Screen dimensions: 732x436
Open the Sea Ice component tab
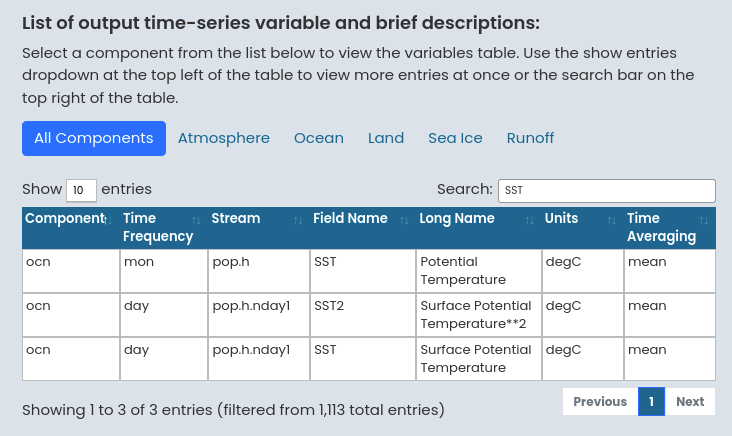coord(455,138)
